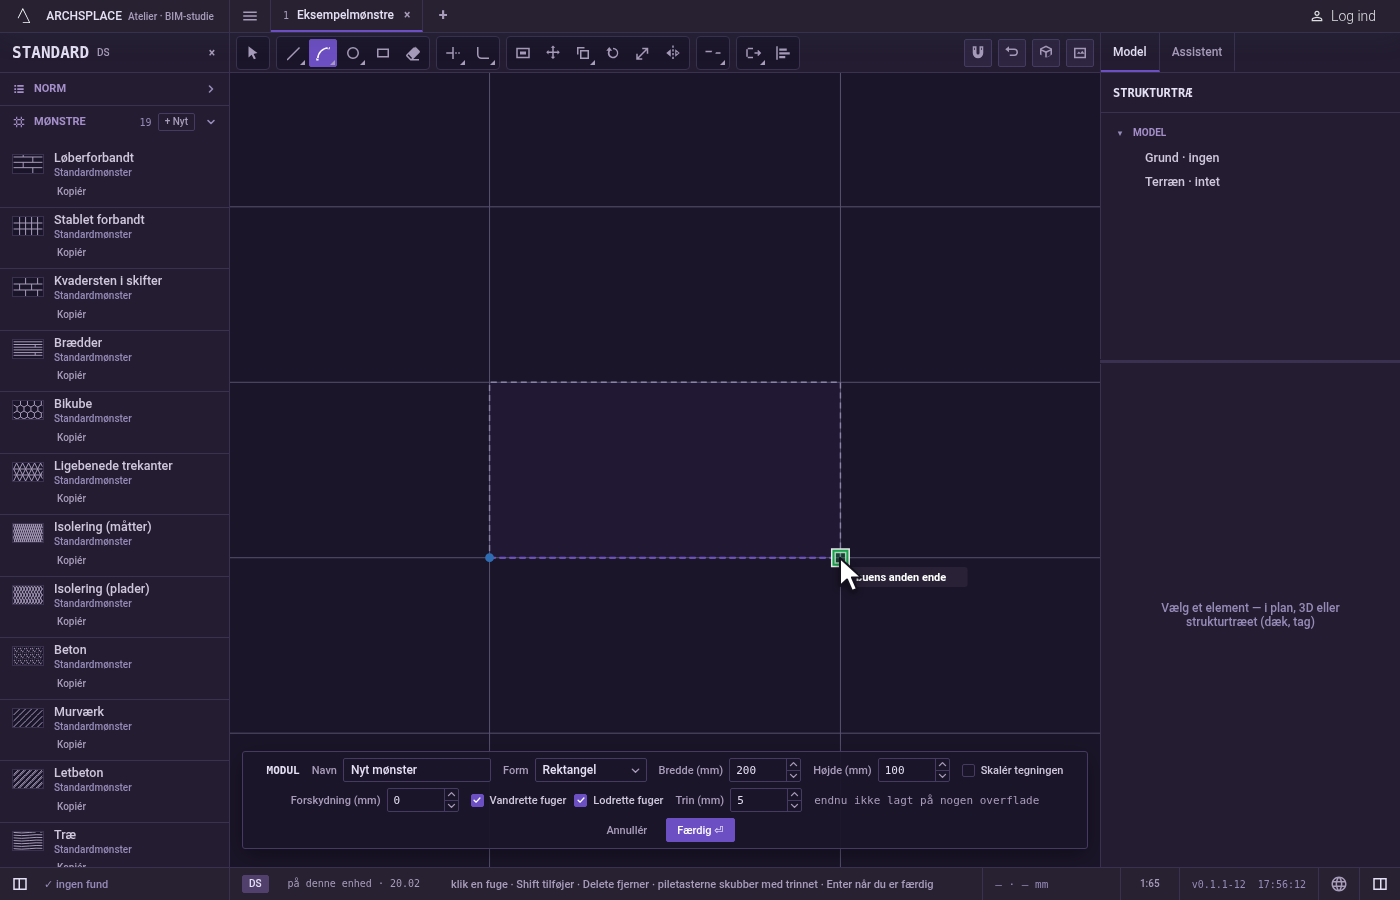The width and height of the screenshot is (1400, 900).
Task: Click Kopiér under Løberforbandt
Action: click(71, 191)
